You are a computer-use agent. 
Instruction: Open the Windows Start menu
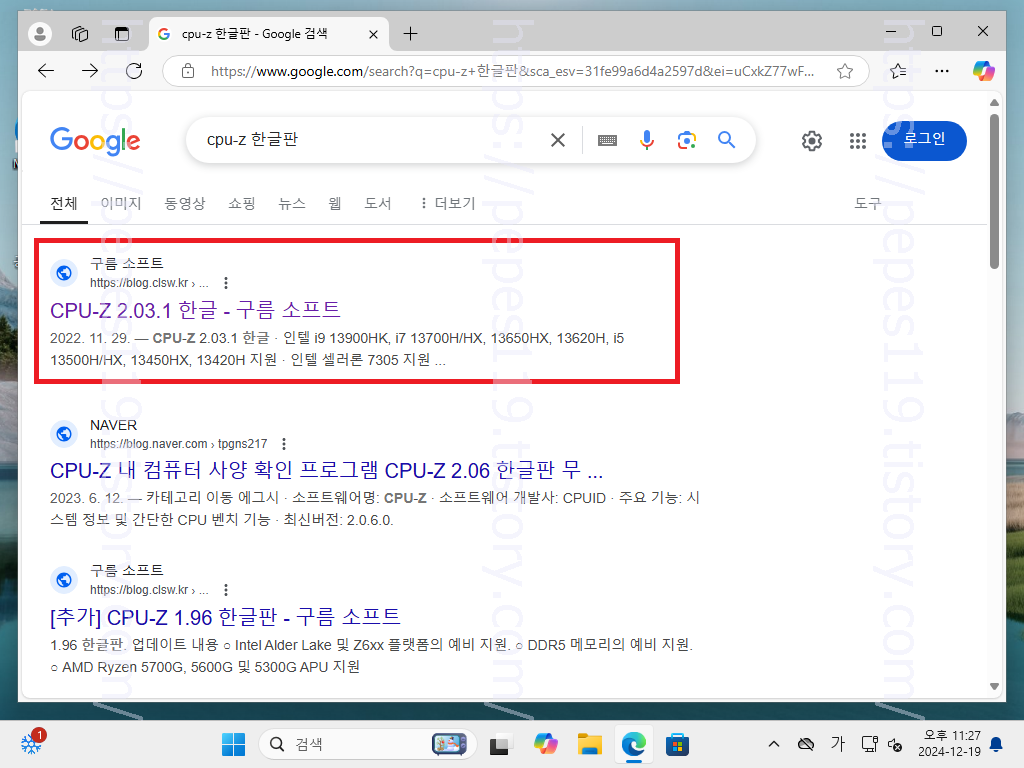[233, 744]
